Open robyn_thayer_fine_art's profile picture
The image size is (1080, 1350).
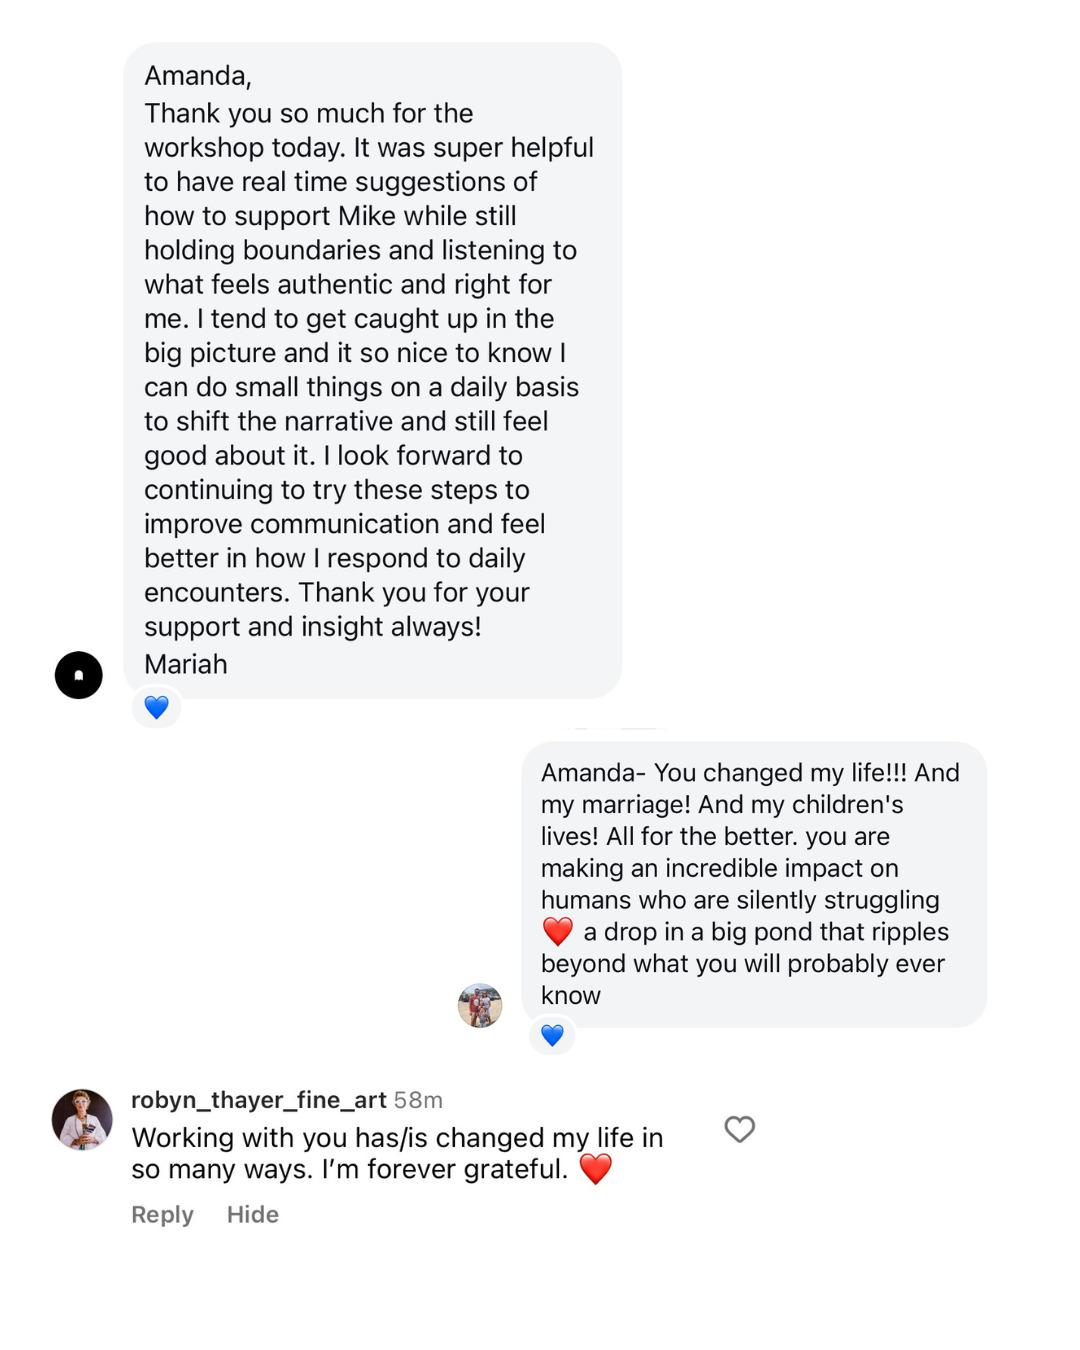pyautogui.click(x=82, y=1119)
